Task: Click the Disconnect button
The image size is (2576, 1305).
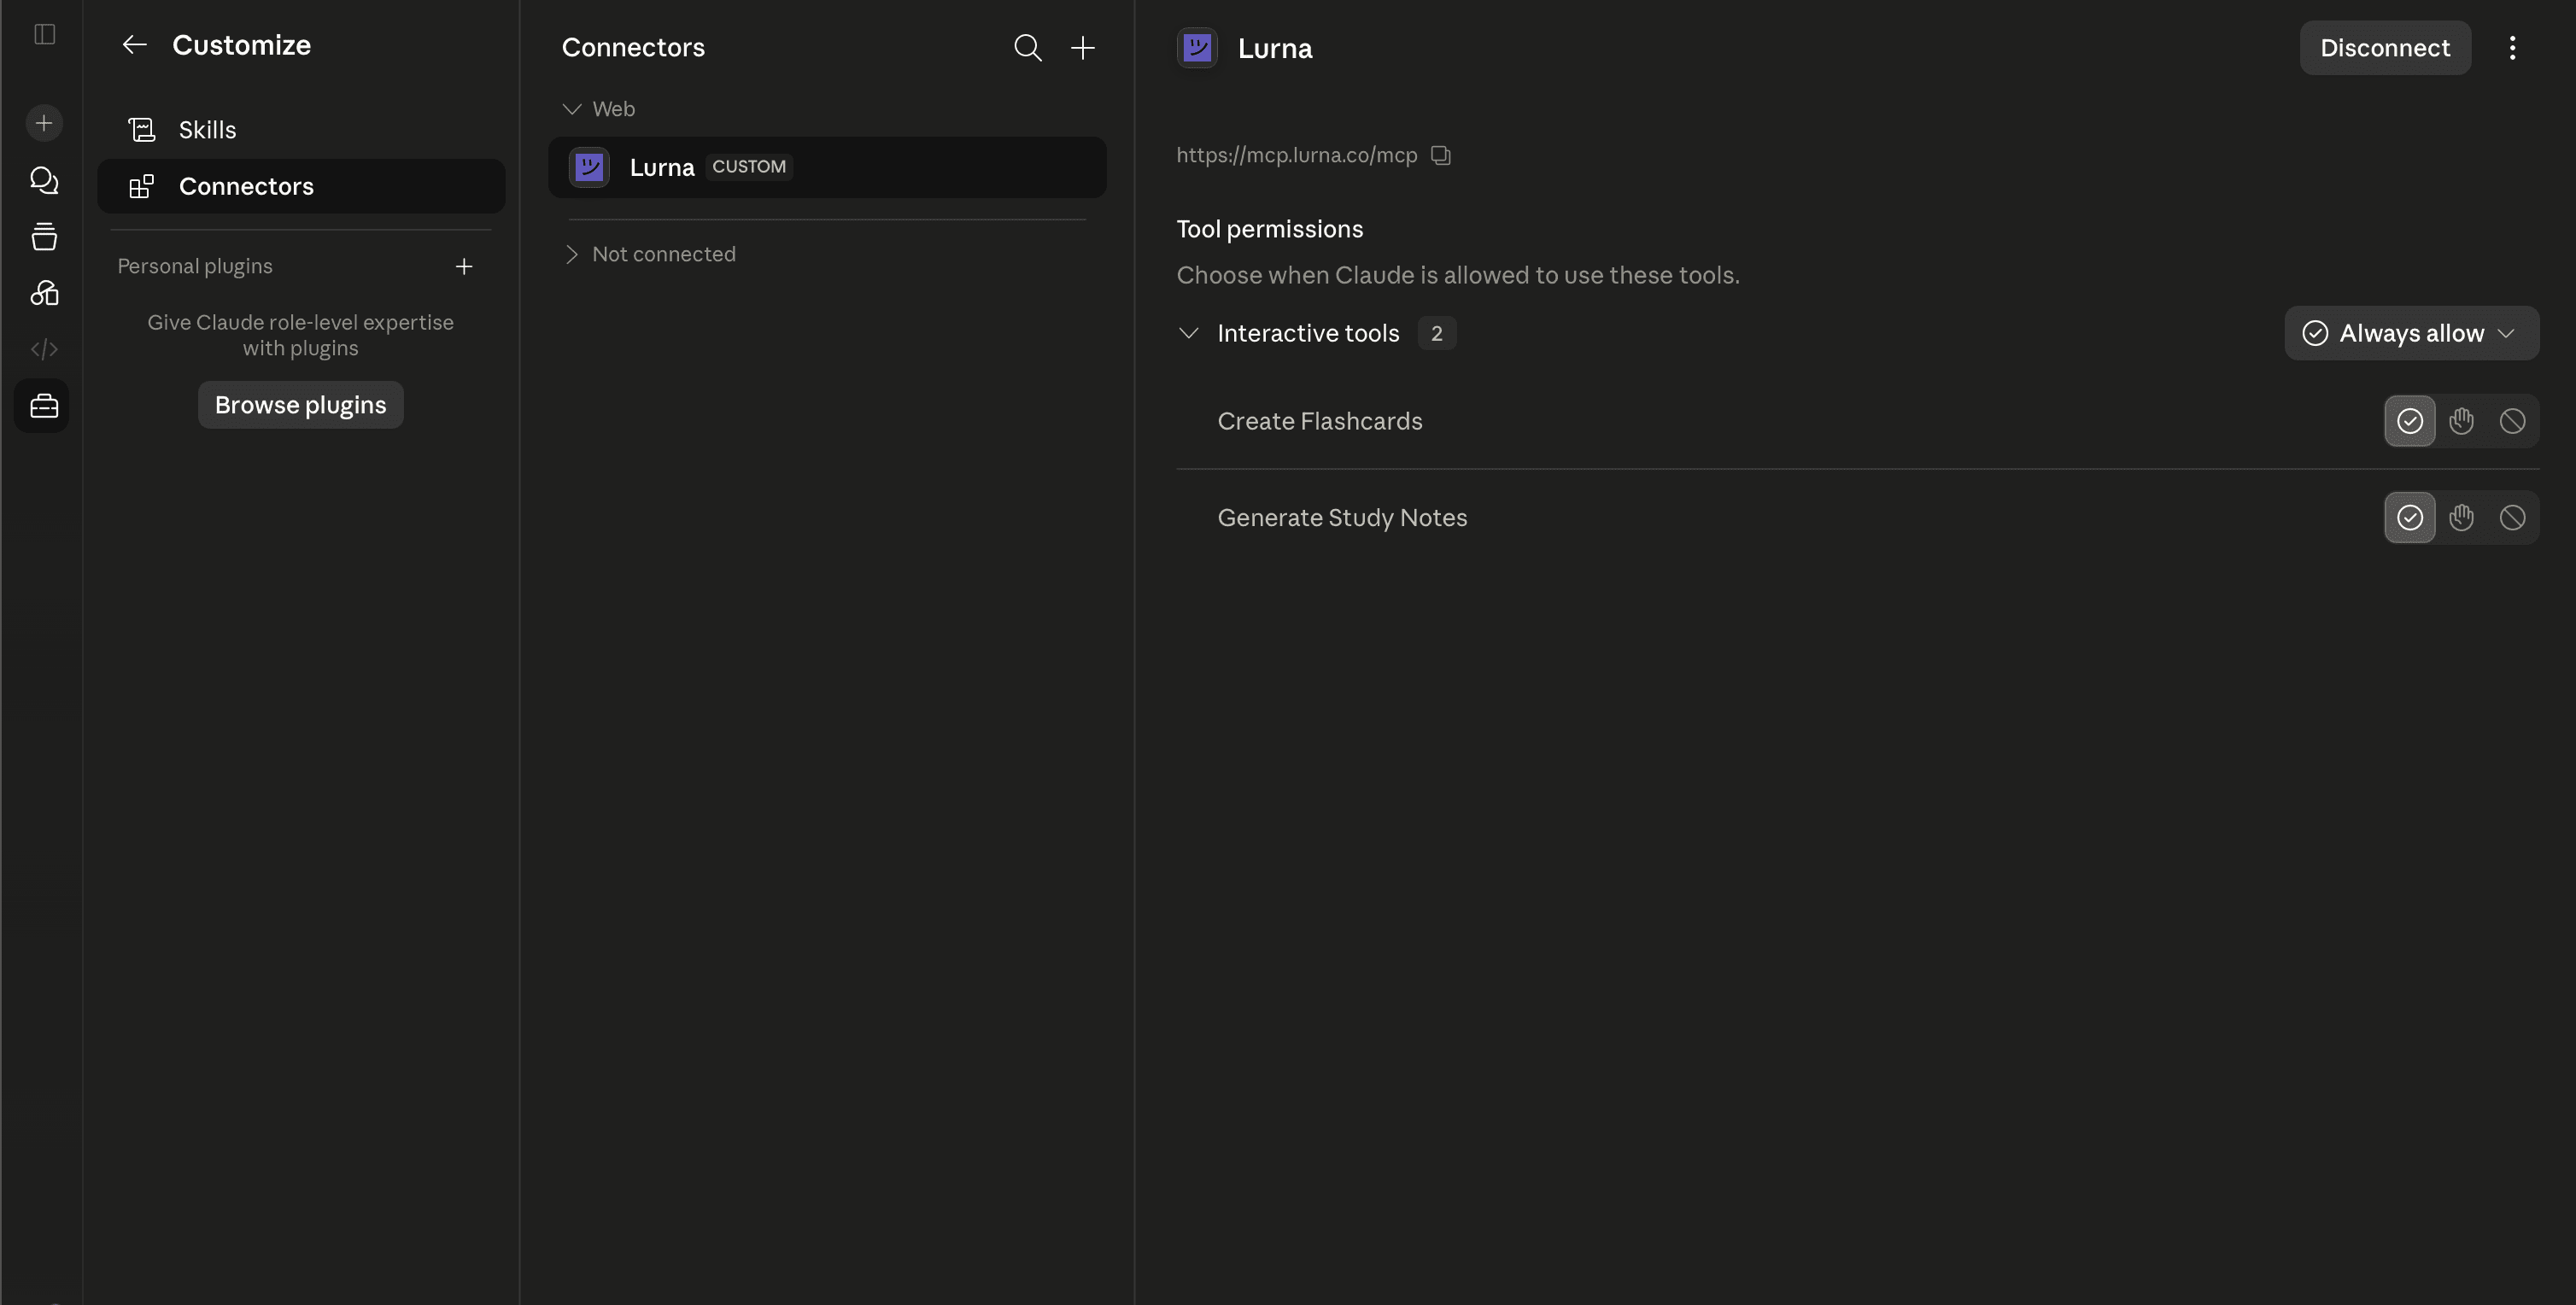Action: click(x=2384, y=48)
